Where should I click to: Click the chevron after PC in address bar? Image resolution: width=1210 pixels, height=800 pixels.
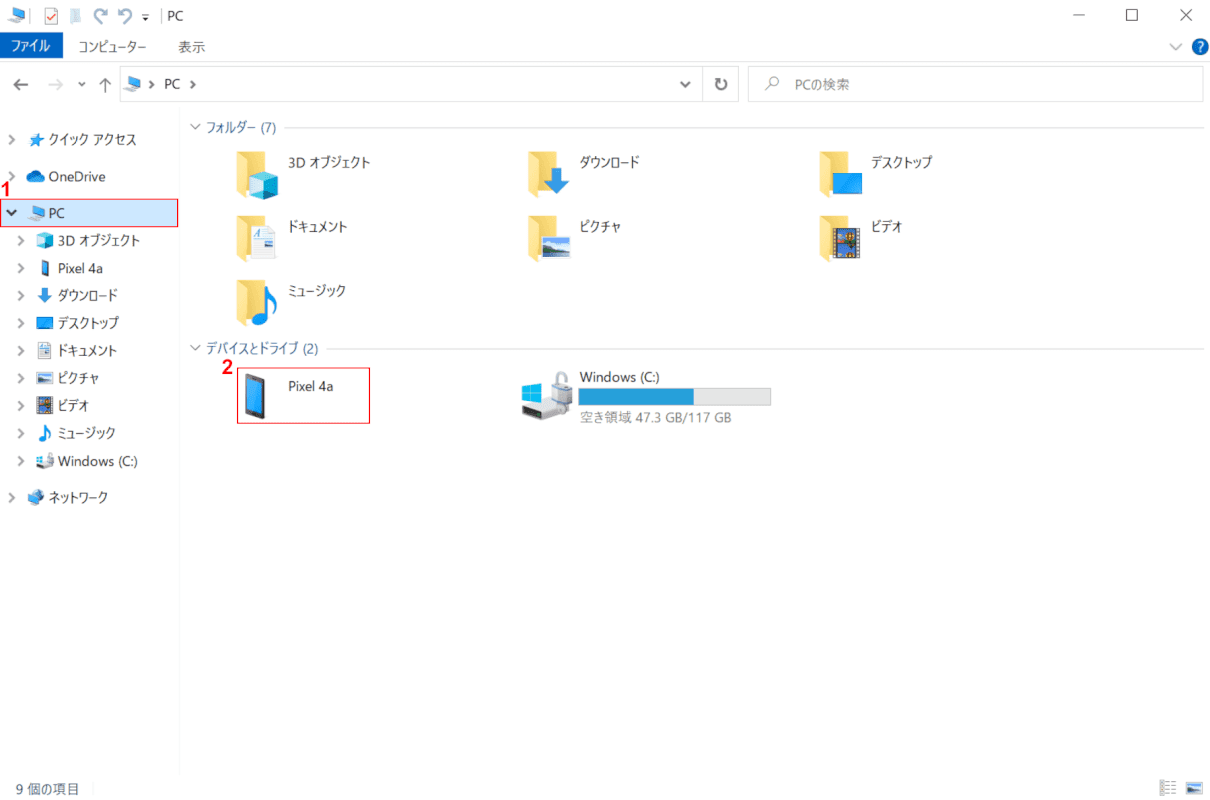[x=192, y=85]
